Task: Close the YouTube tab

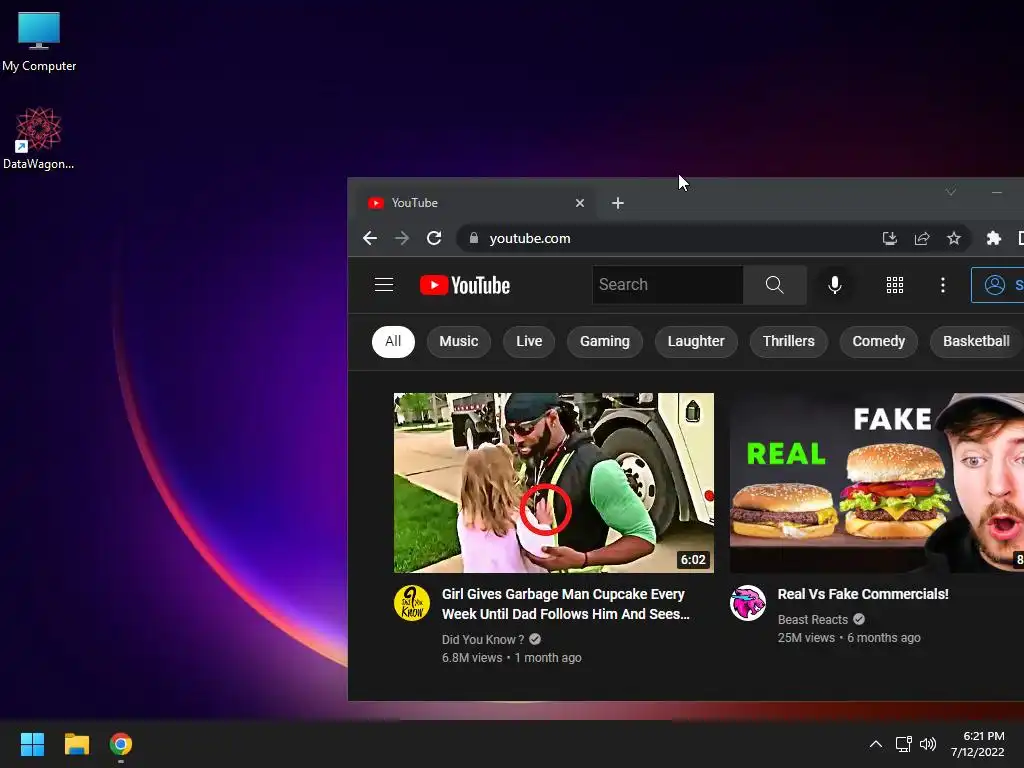Action: click(579, 203)
